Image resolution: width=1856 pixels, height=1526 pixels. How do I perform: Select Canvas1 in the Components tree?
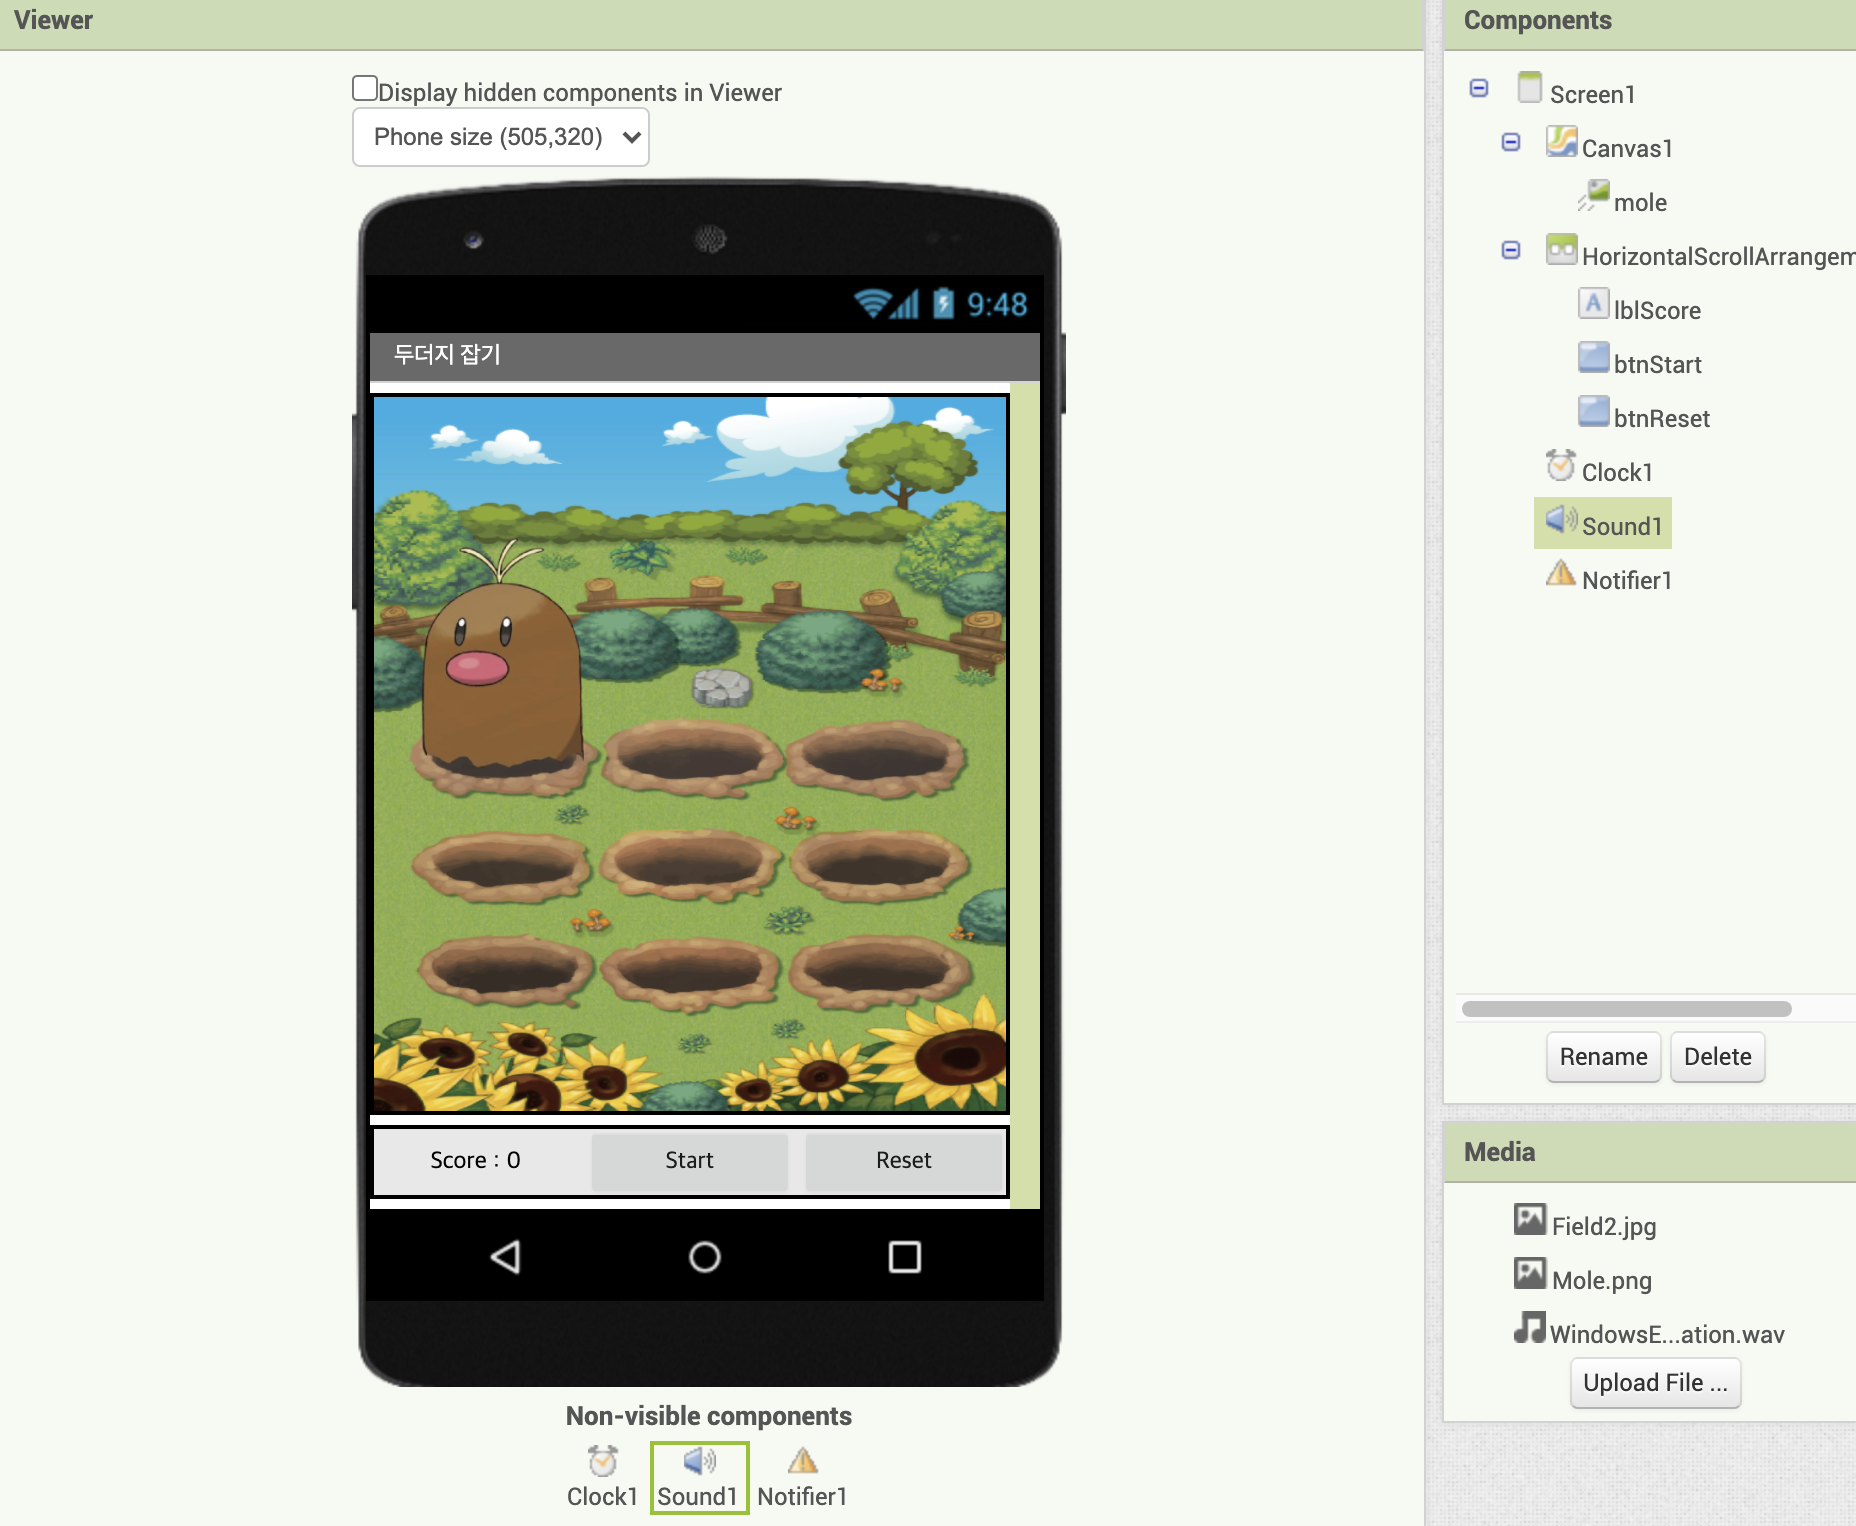pos(1627,148)
